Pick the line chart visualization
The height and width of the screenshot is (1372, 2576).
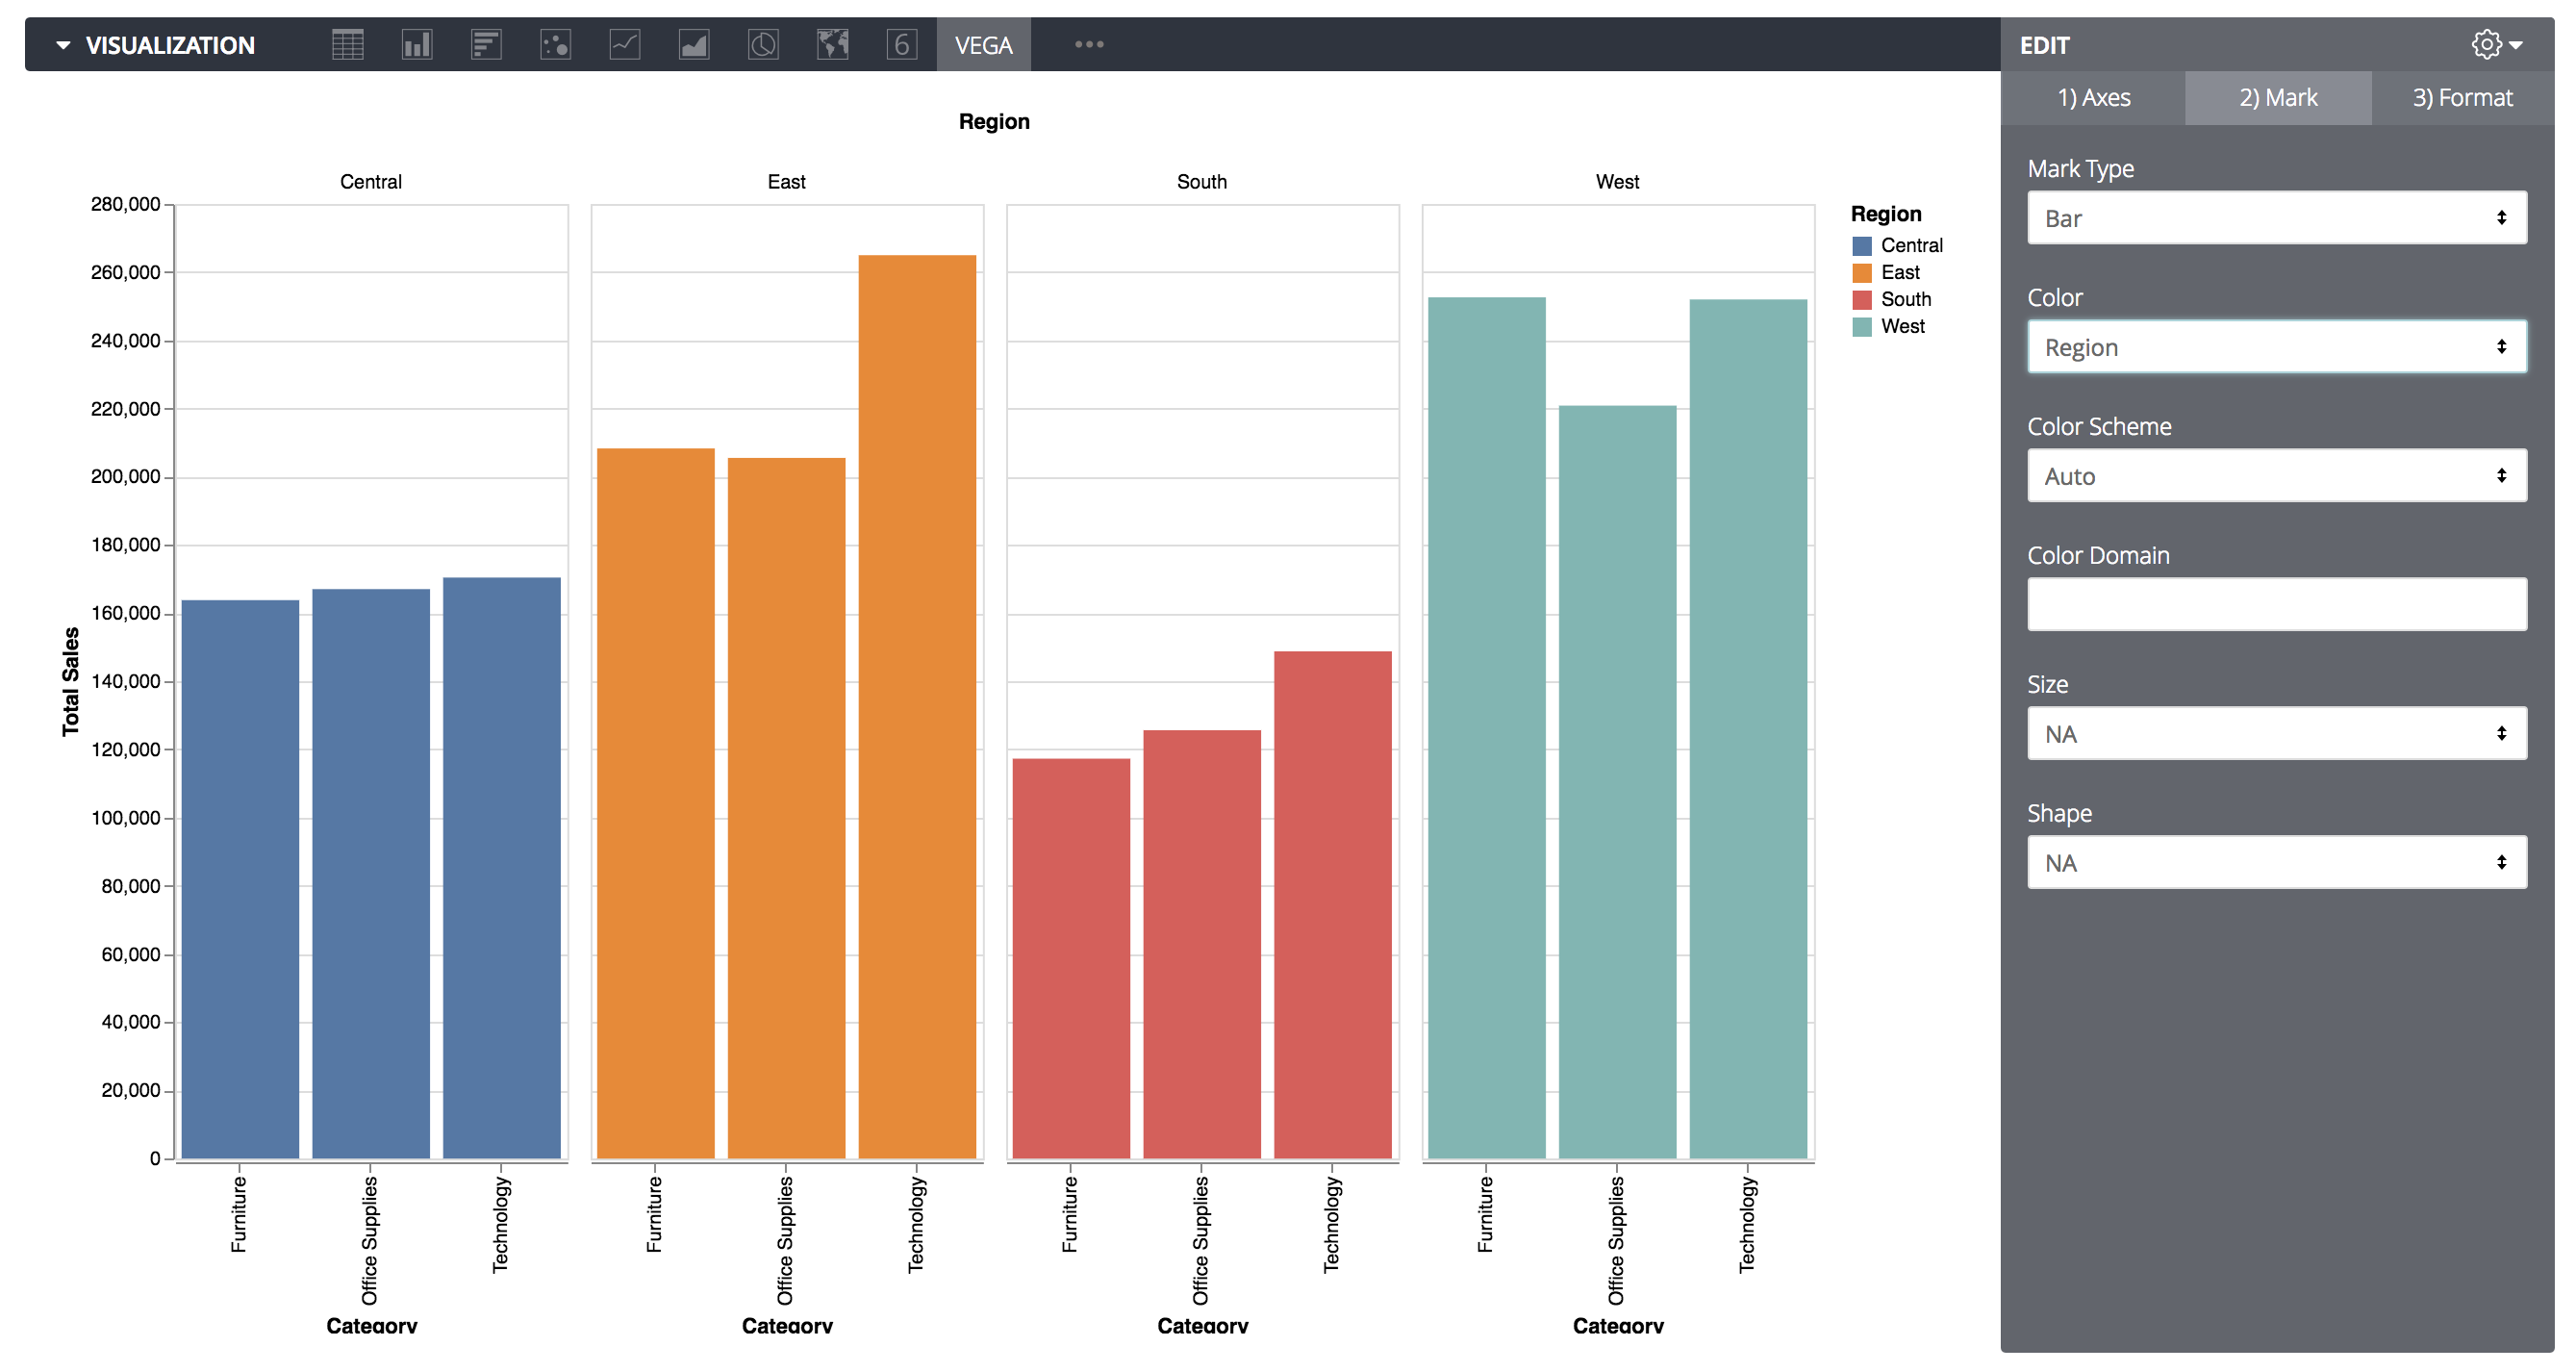tap(625, 45)
